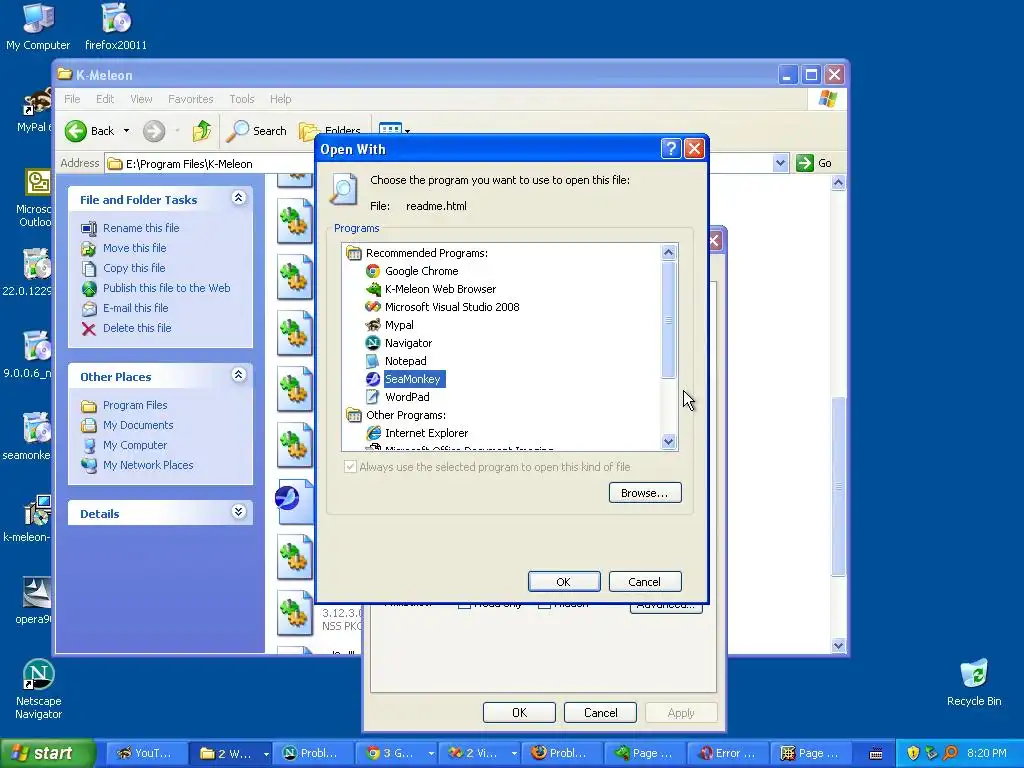Click the program list scroll-down arrow

pyautogui.click(x=668, y=441)
